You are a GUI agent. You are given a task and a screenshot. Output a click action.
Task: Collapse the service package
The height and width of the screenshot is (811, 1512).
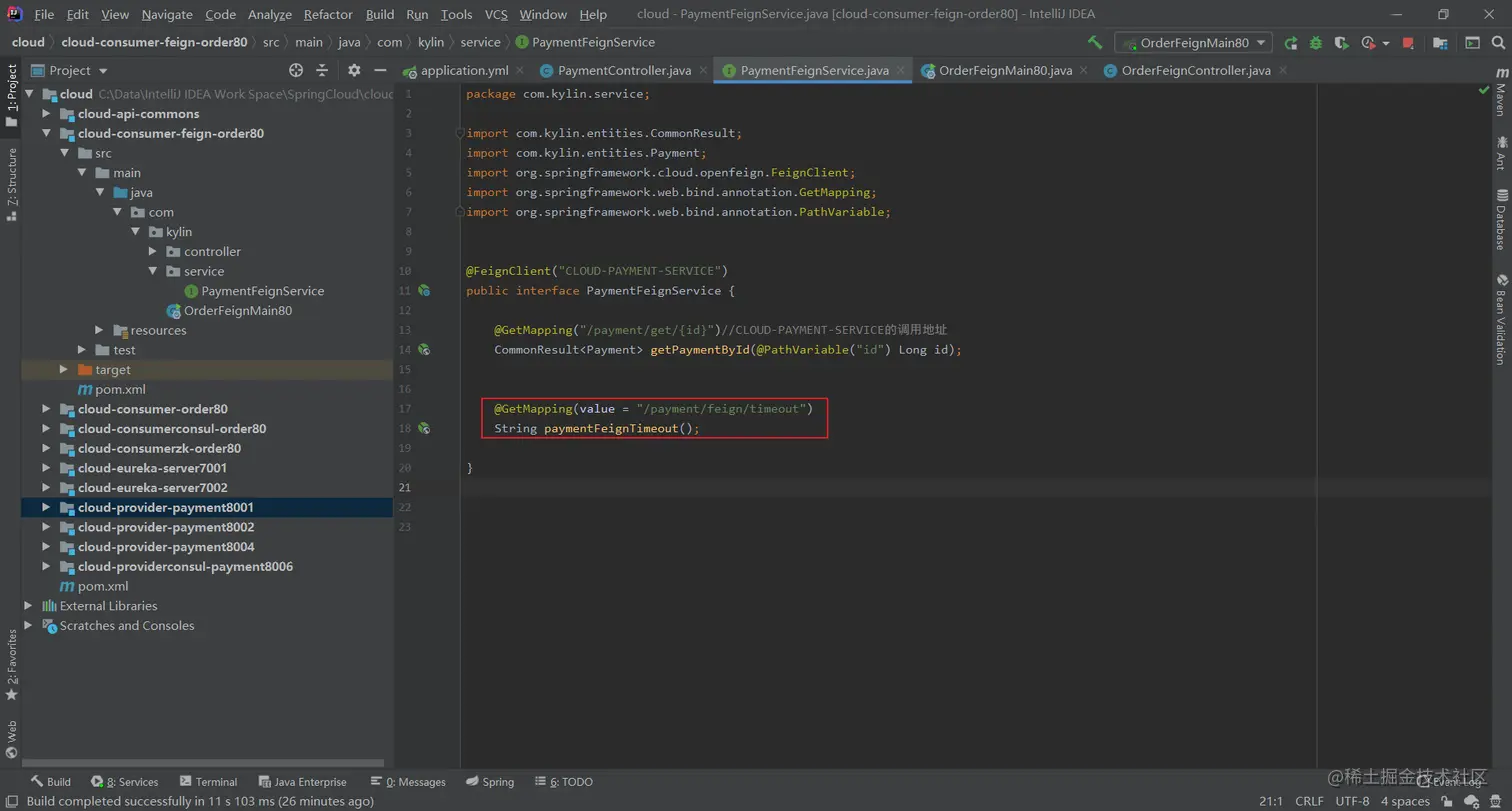click(152, 271)
